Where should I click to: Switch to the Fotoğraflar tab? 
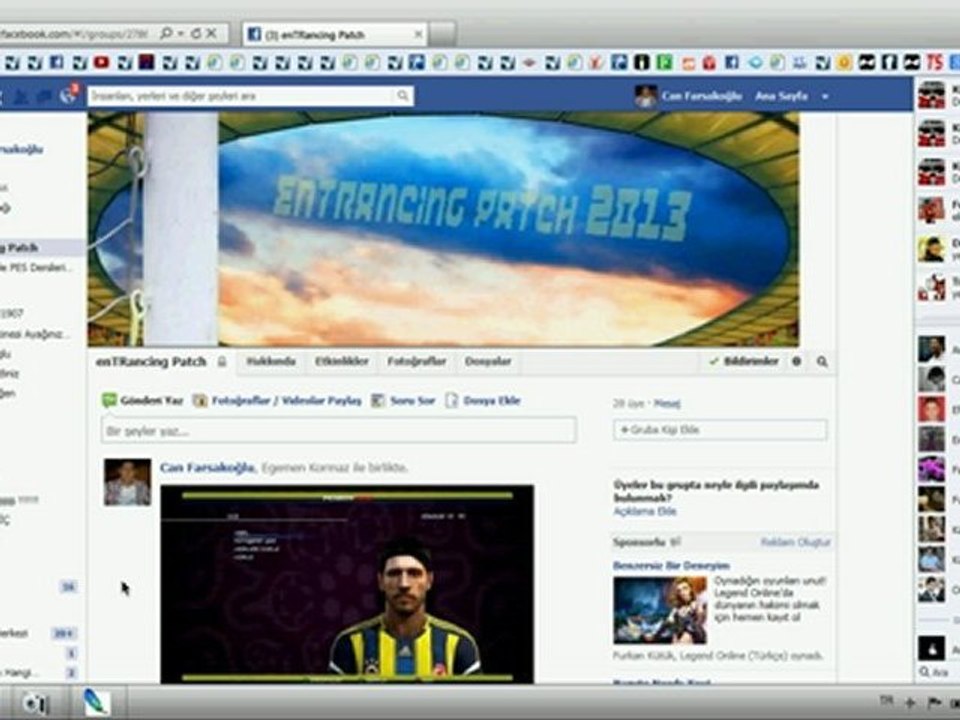pos(416,361)
